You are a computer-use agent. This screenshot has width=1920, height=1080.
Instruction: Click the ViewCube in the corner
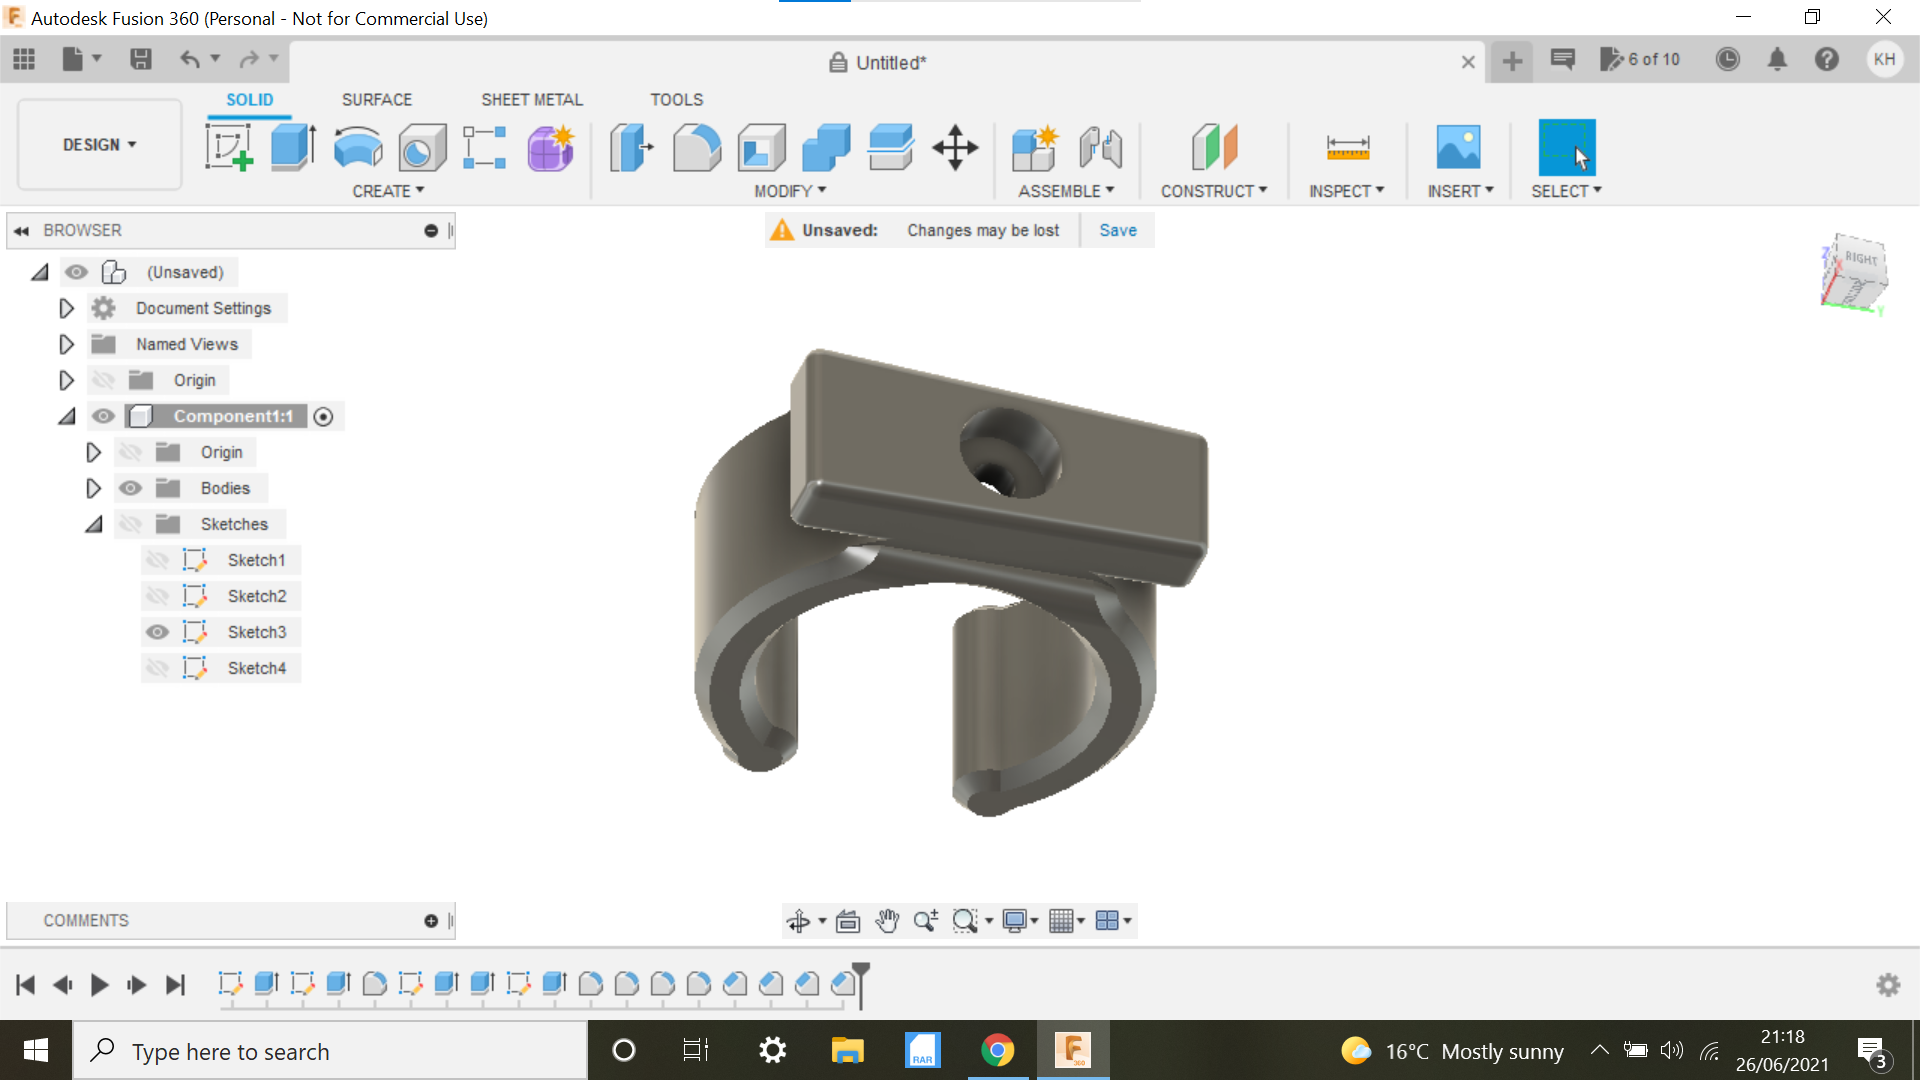coord(1854,273)
